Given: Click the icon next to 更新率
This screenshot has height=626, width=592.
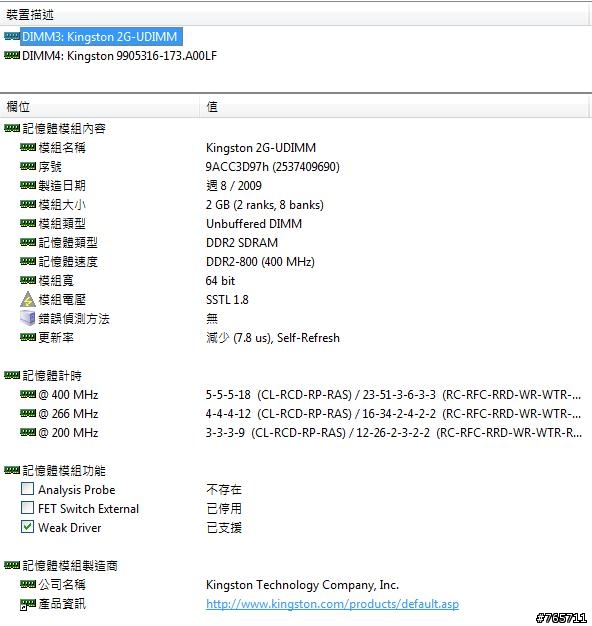Looking at the screenshot, I should (28, 337).
